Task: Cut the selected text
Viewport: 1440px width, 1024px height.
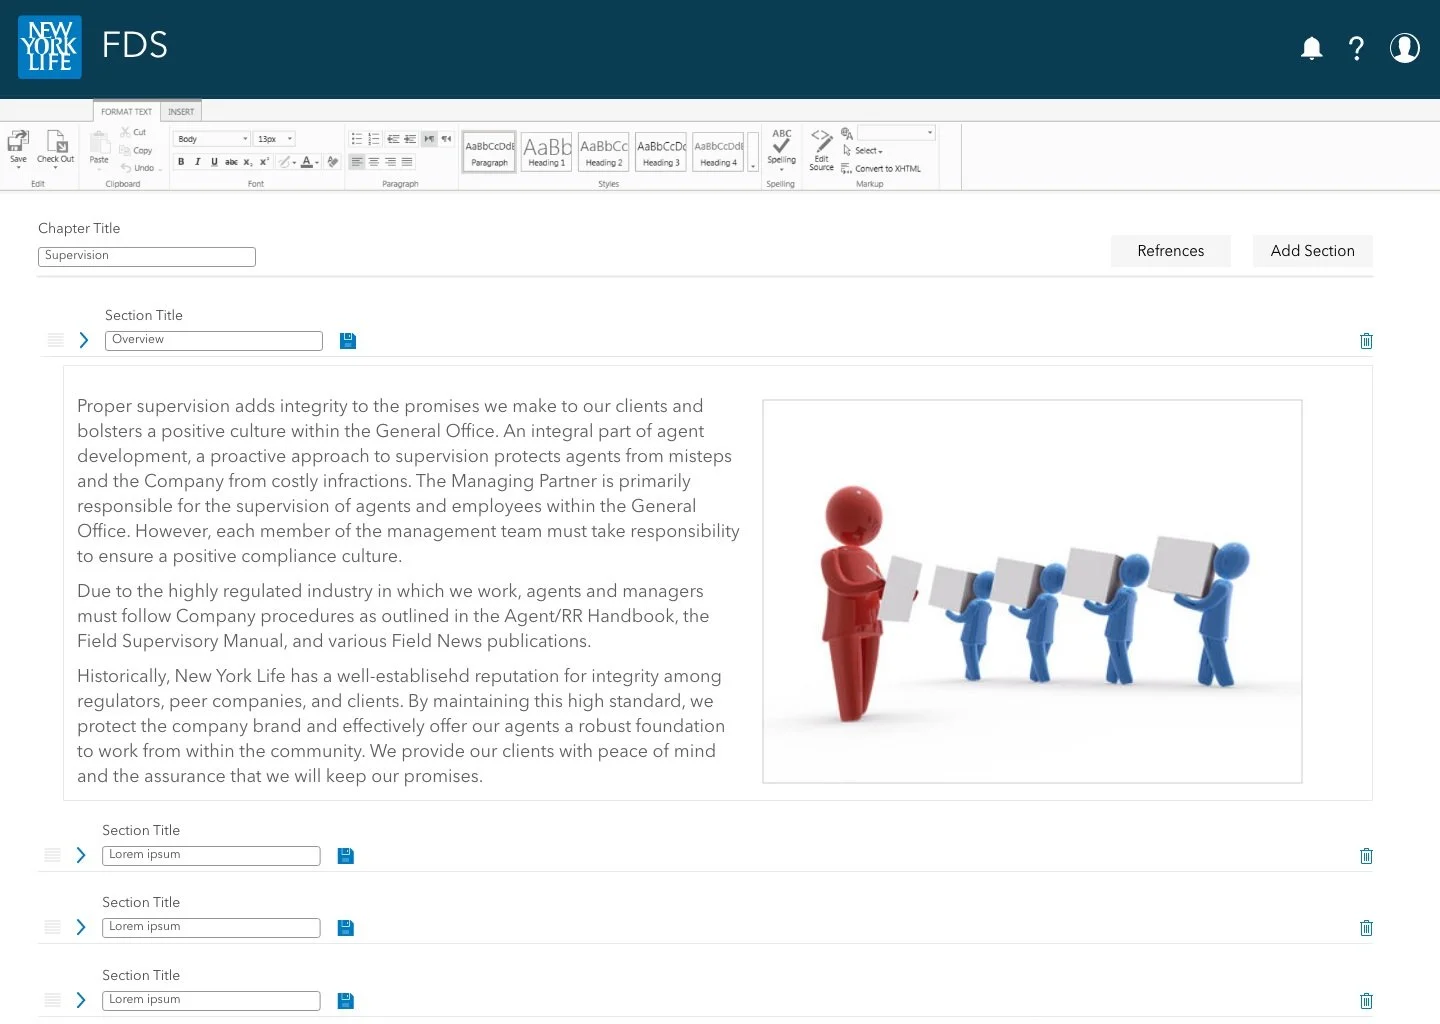Action: tap(133, 132)
